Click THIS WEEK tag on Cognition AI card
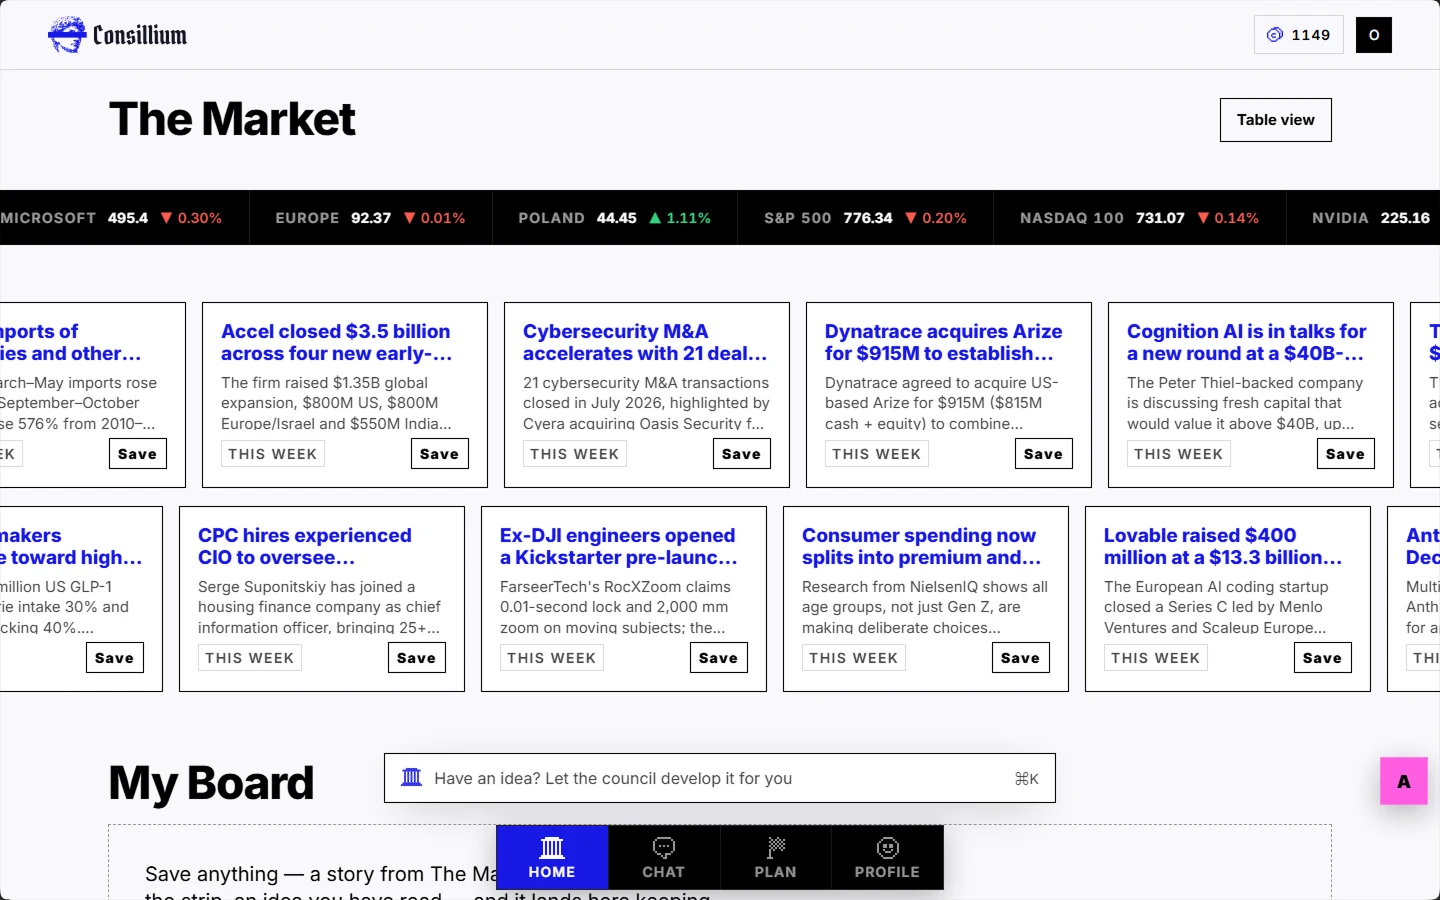 pos(1178,454)
